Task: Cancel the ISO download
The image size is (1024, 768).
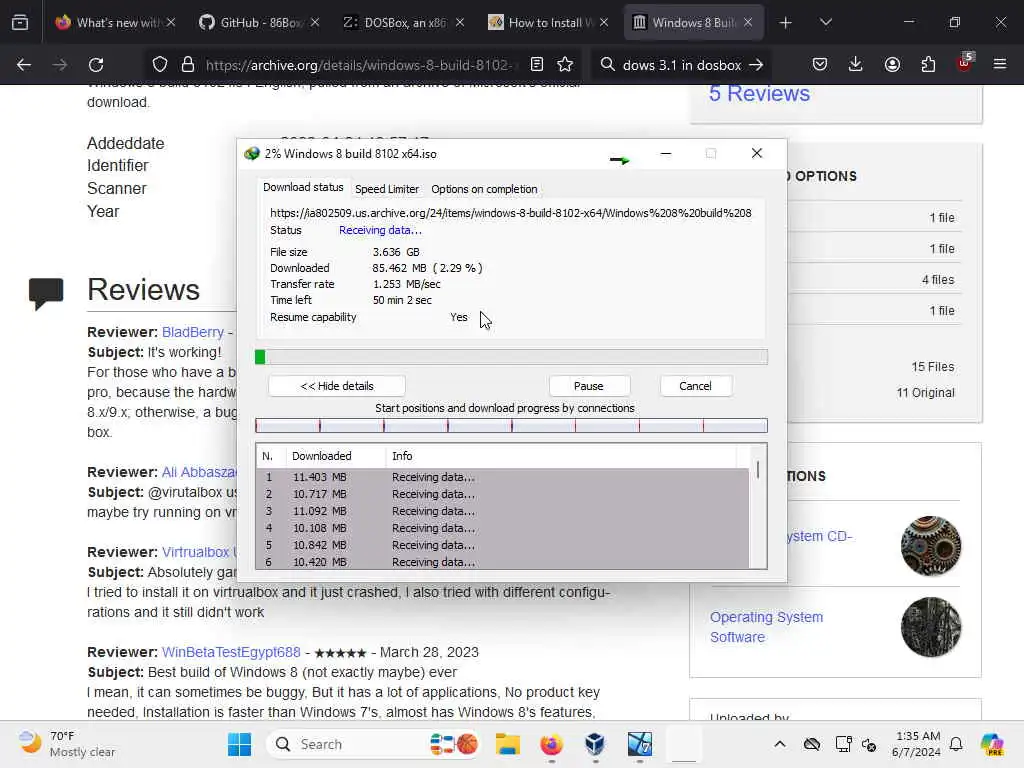Action: click(x=696, y=386)
